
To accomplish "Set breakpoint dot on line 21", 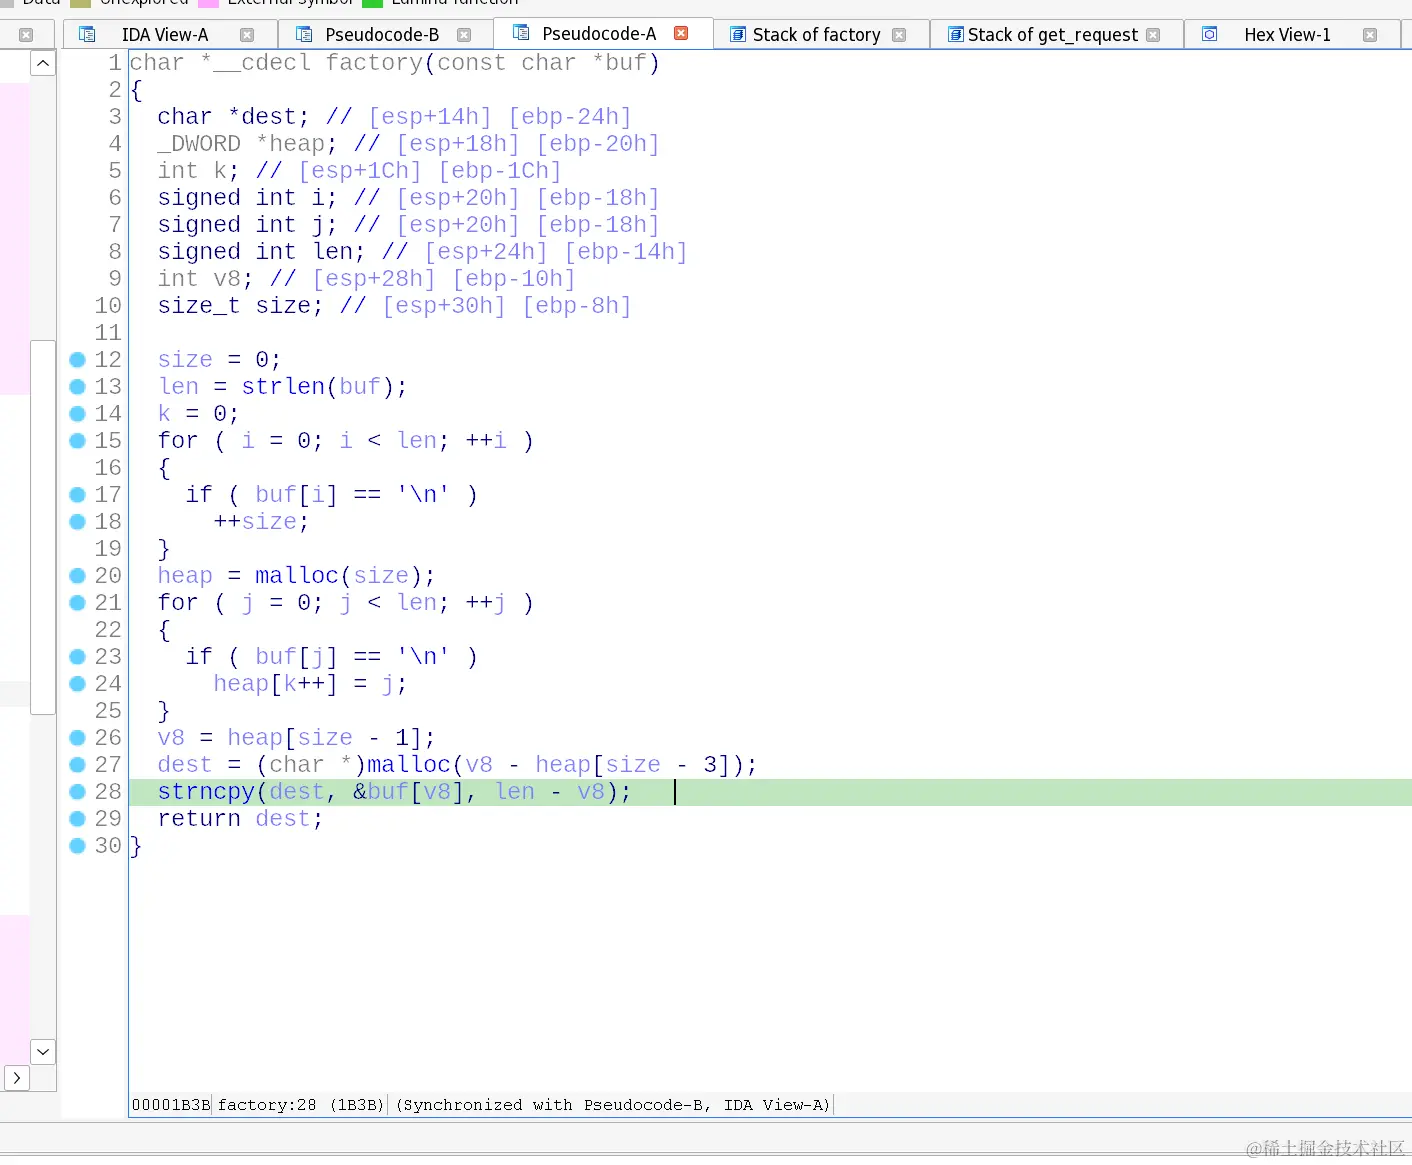I will click(x=77, y=603).
